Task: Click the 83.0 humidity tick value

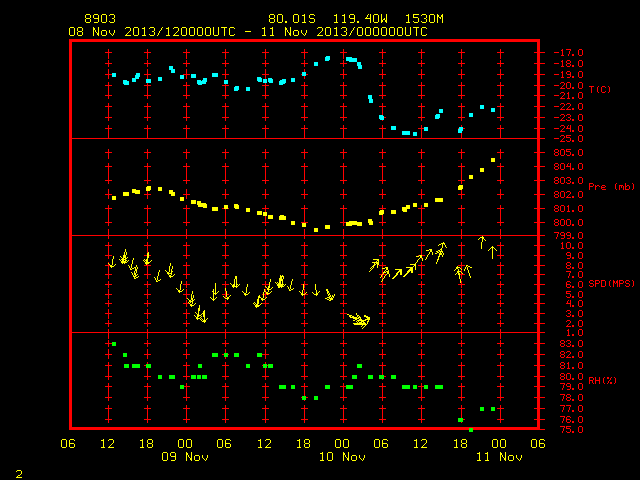Action: click(571, 344)
